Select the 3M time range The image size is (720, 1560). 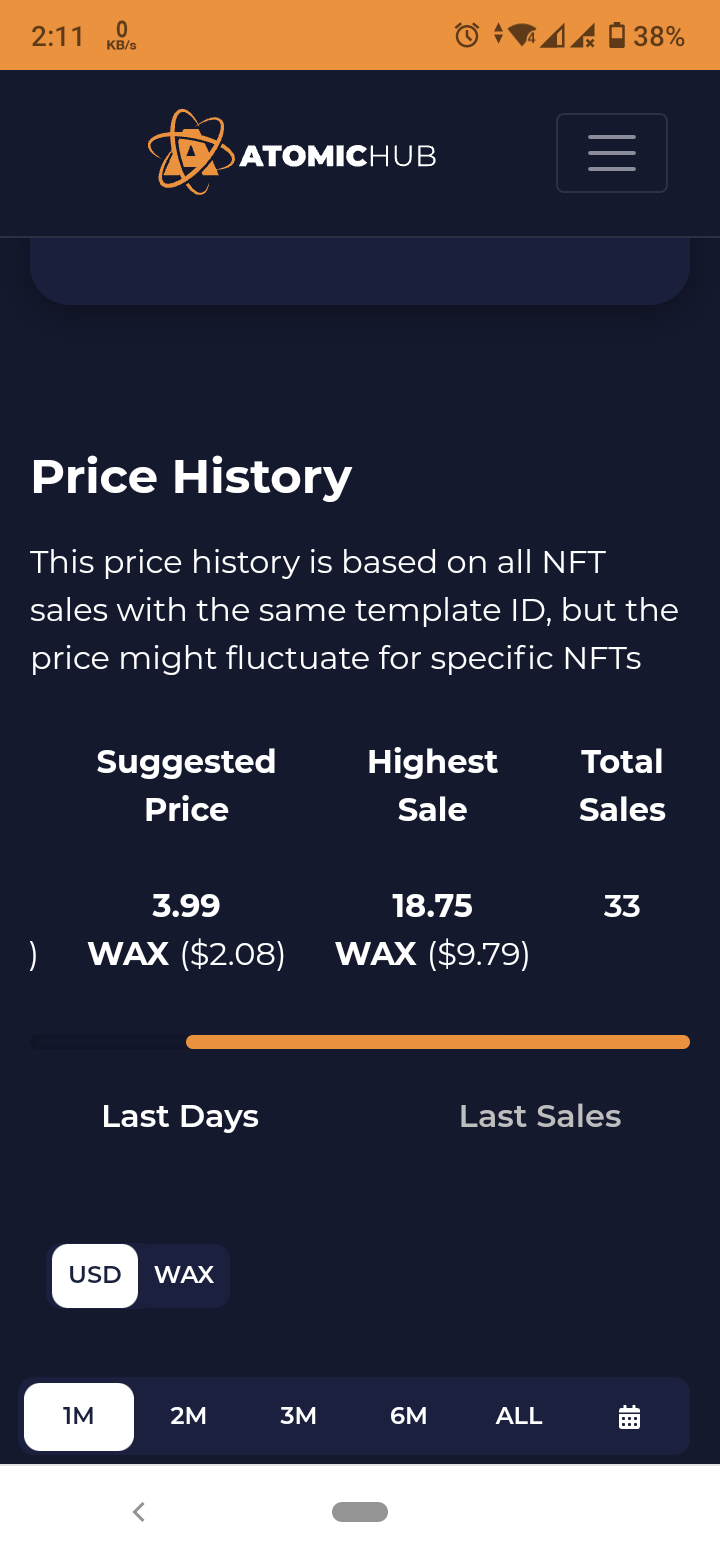298,1416
